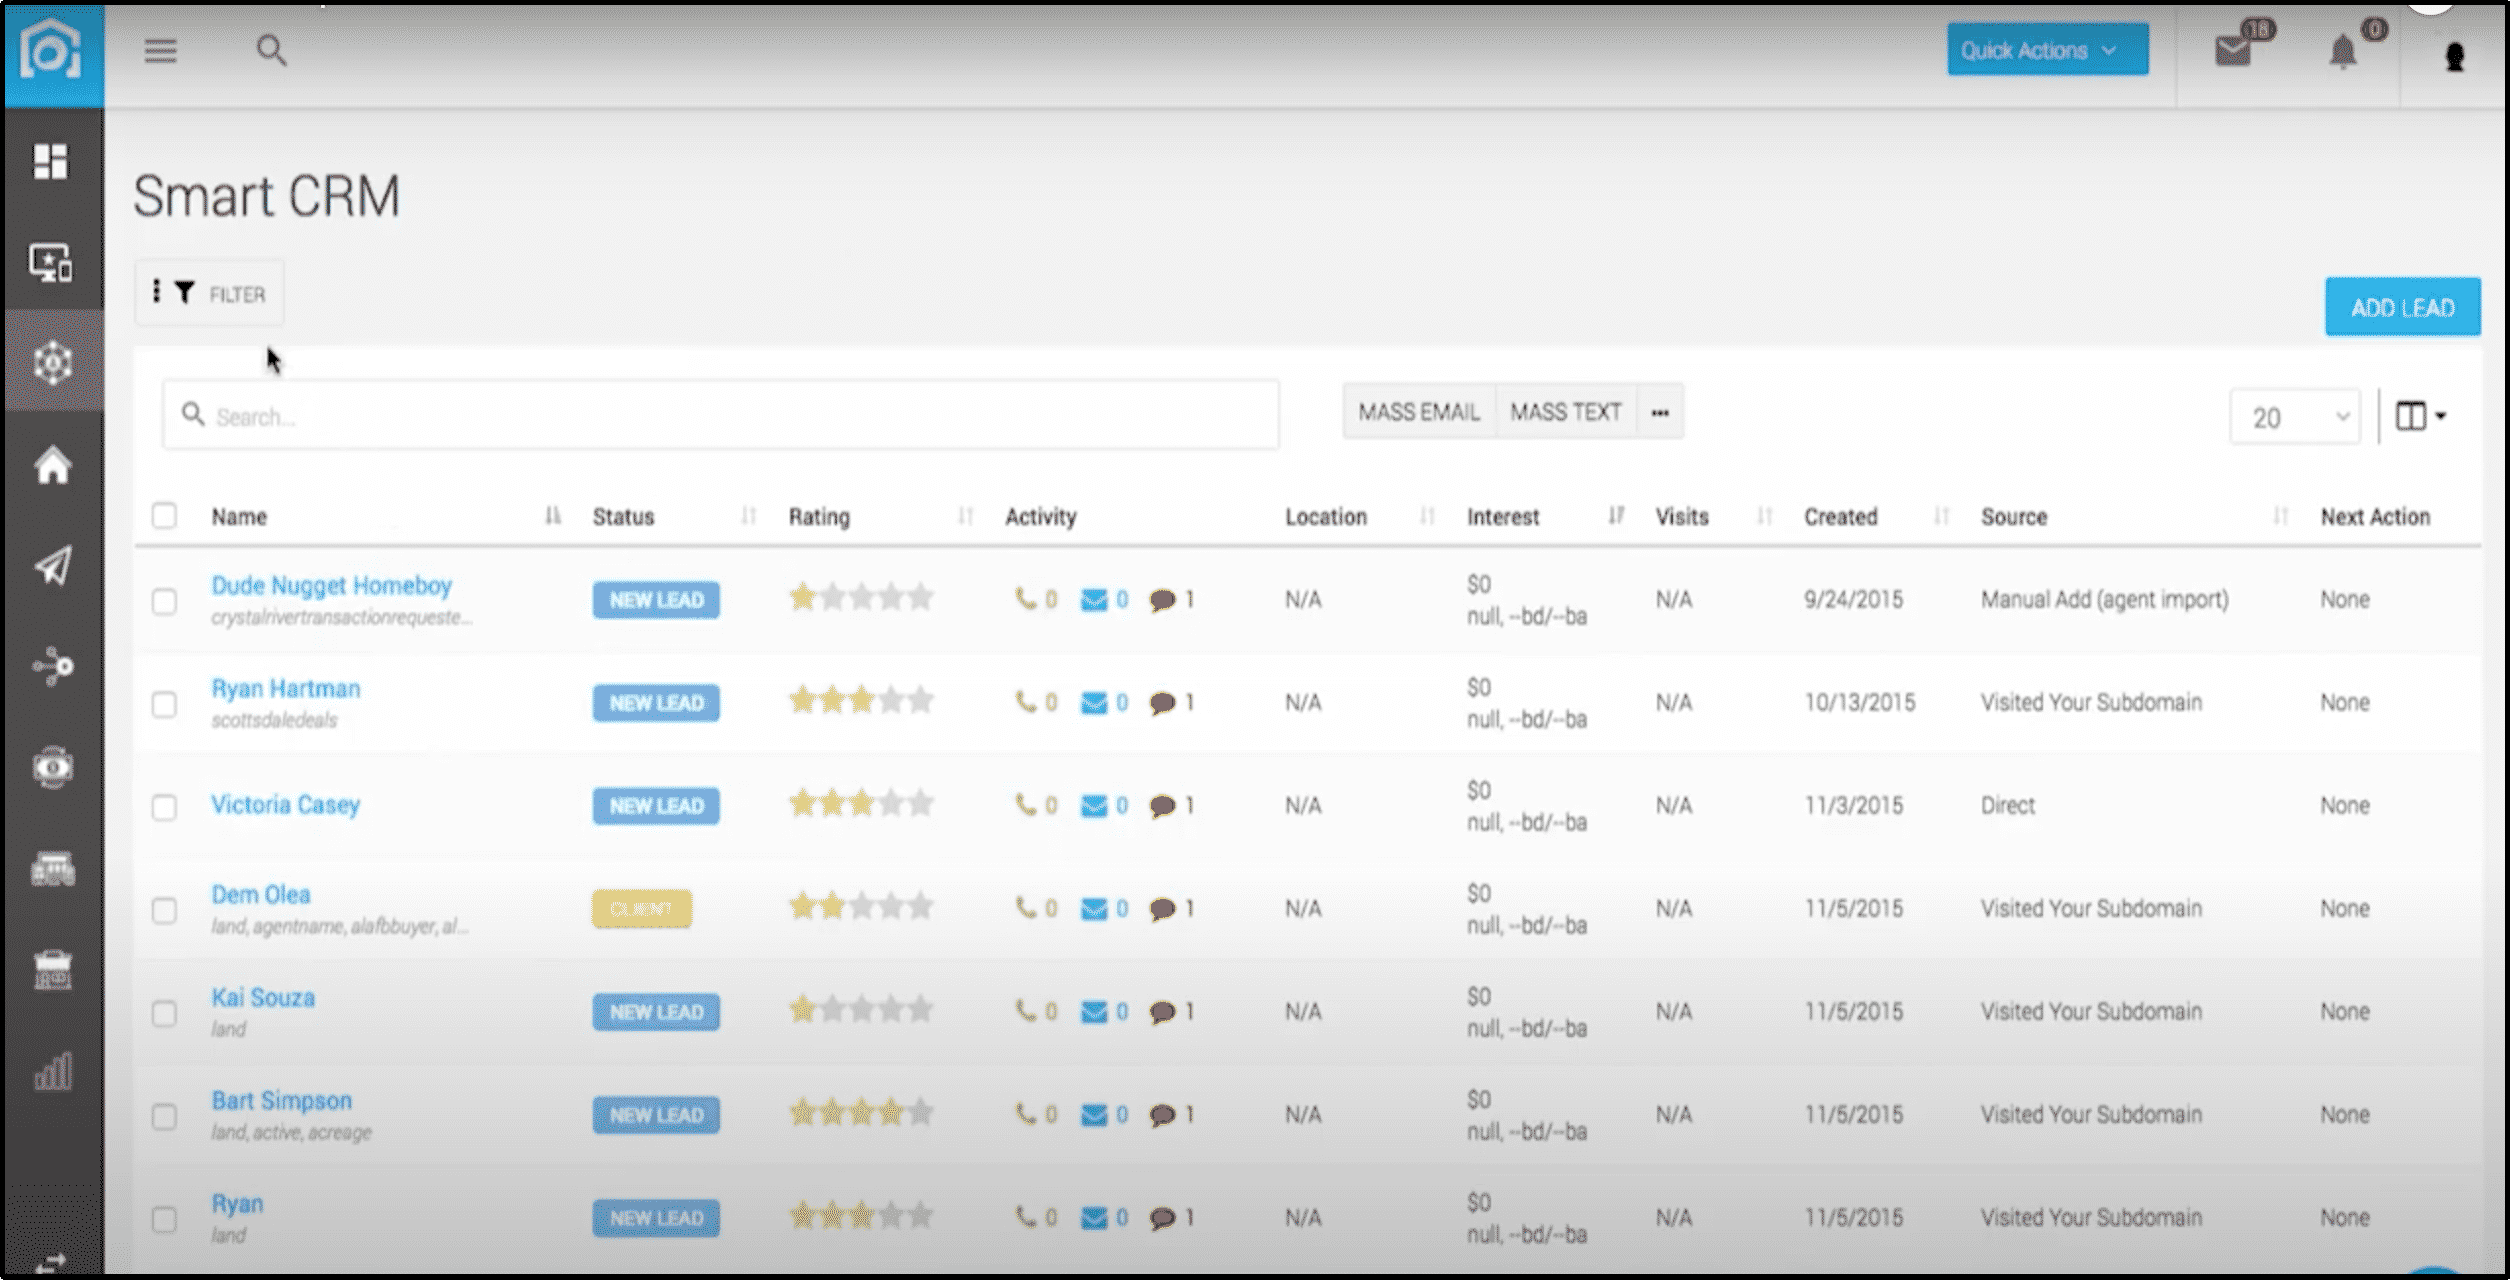Click the hamburger menu icon in top bar
Viewport: 2512px width, 1281px height.
160,52
